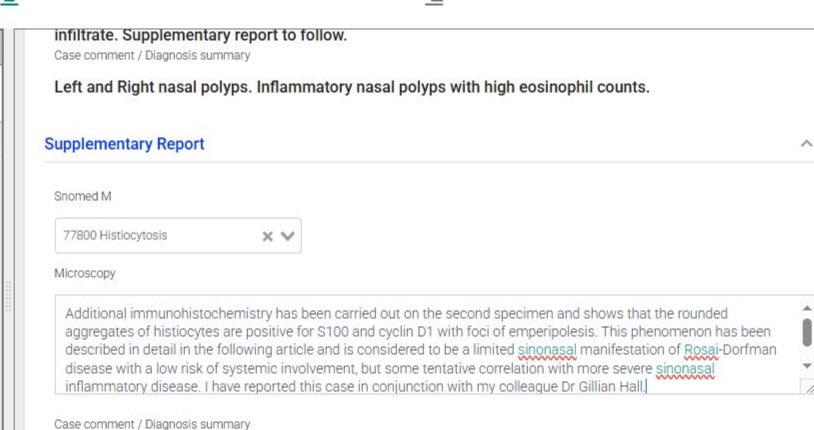This screenshot has width=814, height=430.
Task: Click the Microscopy field label
Action: pyautogui.click(x=85, y=273)
